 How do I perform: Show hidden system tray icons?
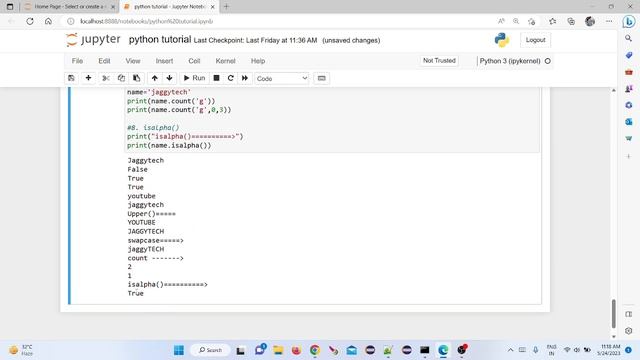tap(510, 350)
